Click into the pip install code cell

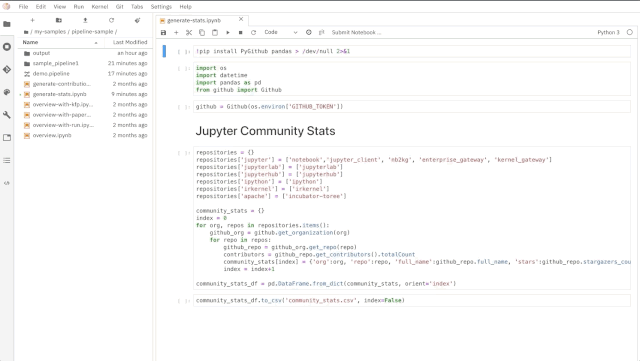[x=412, y=51]
